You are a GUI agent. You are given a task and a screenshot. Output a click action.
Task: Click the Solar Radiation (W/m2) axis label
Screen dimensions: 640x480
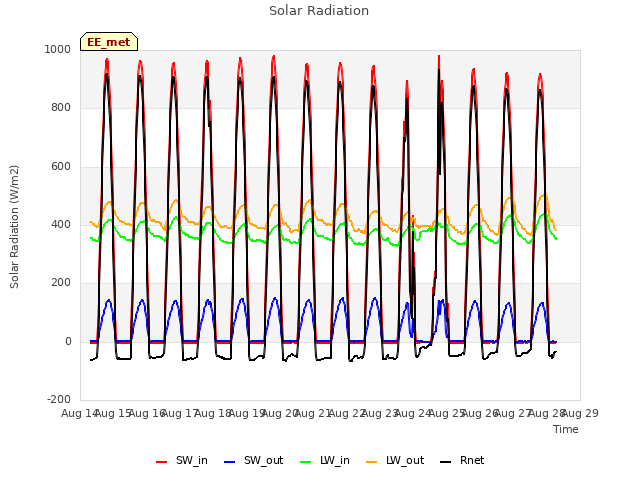pos(14,227)
